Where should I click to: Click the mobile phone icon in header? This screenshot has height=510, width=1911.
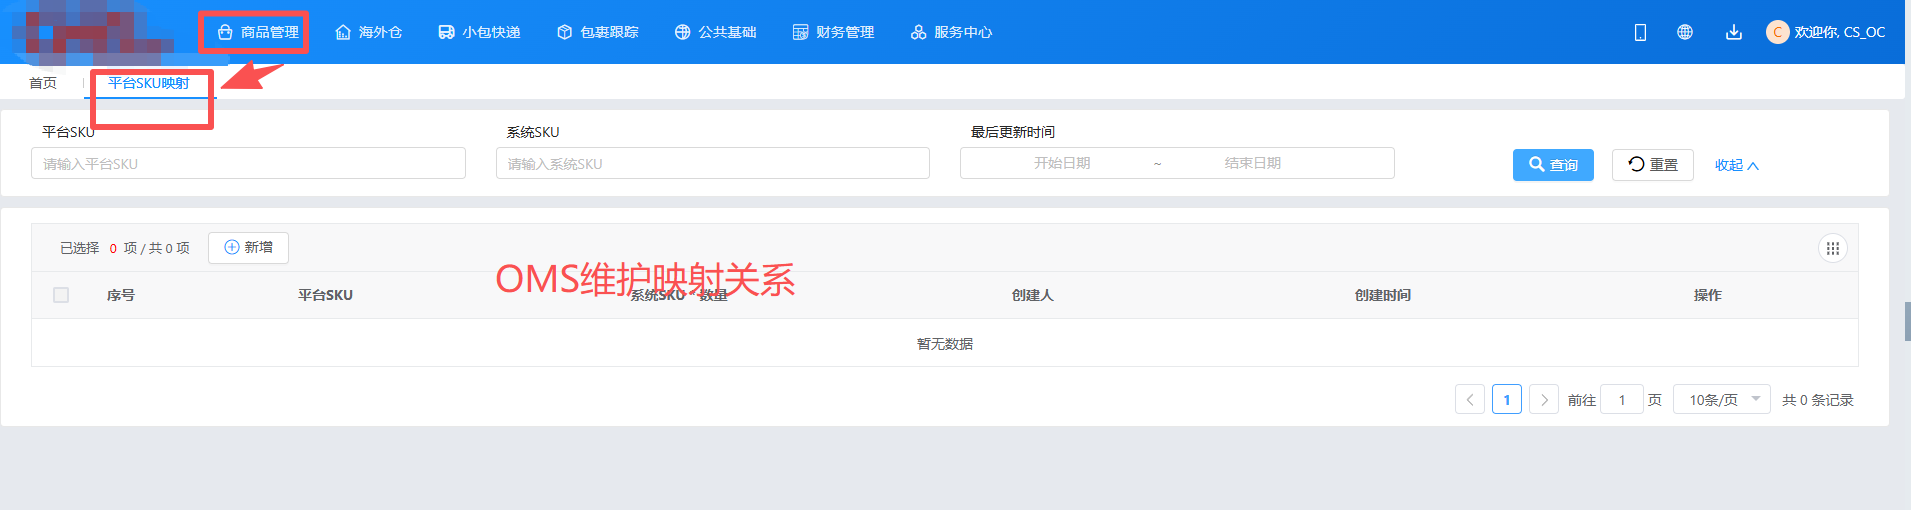[1640, 32]
